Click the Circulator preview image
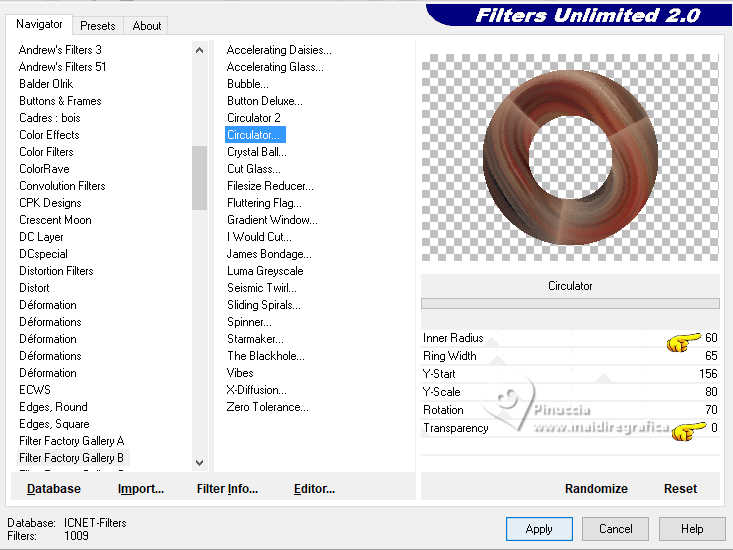 [x=570, y=157]
